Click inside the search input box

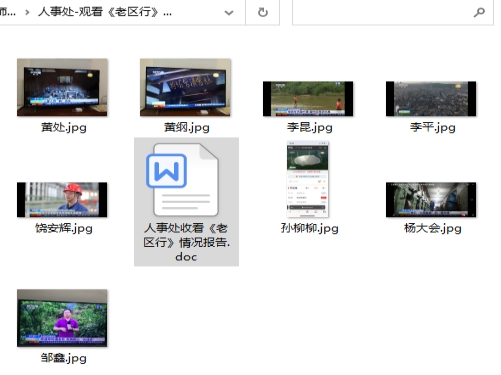pyautogui.click(x=382, y=13)
